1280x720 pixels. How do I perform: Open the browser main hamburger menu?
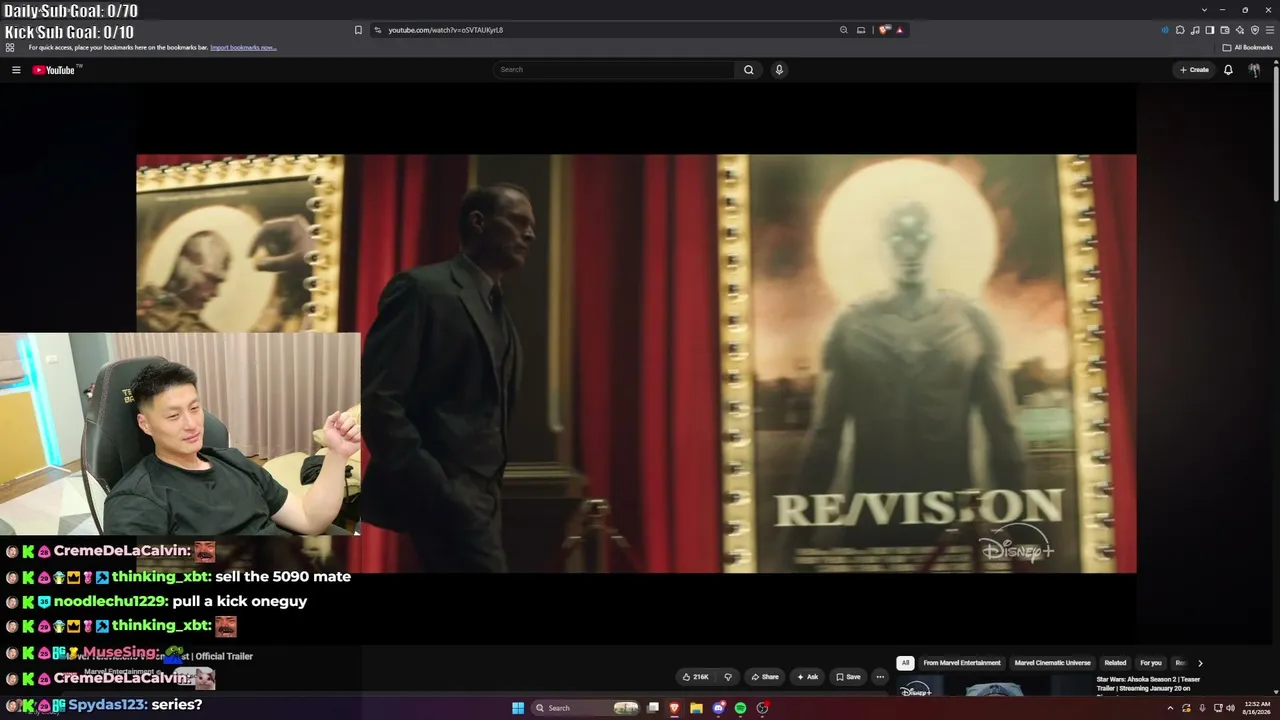(1270, 30)
